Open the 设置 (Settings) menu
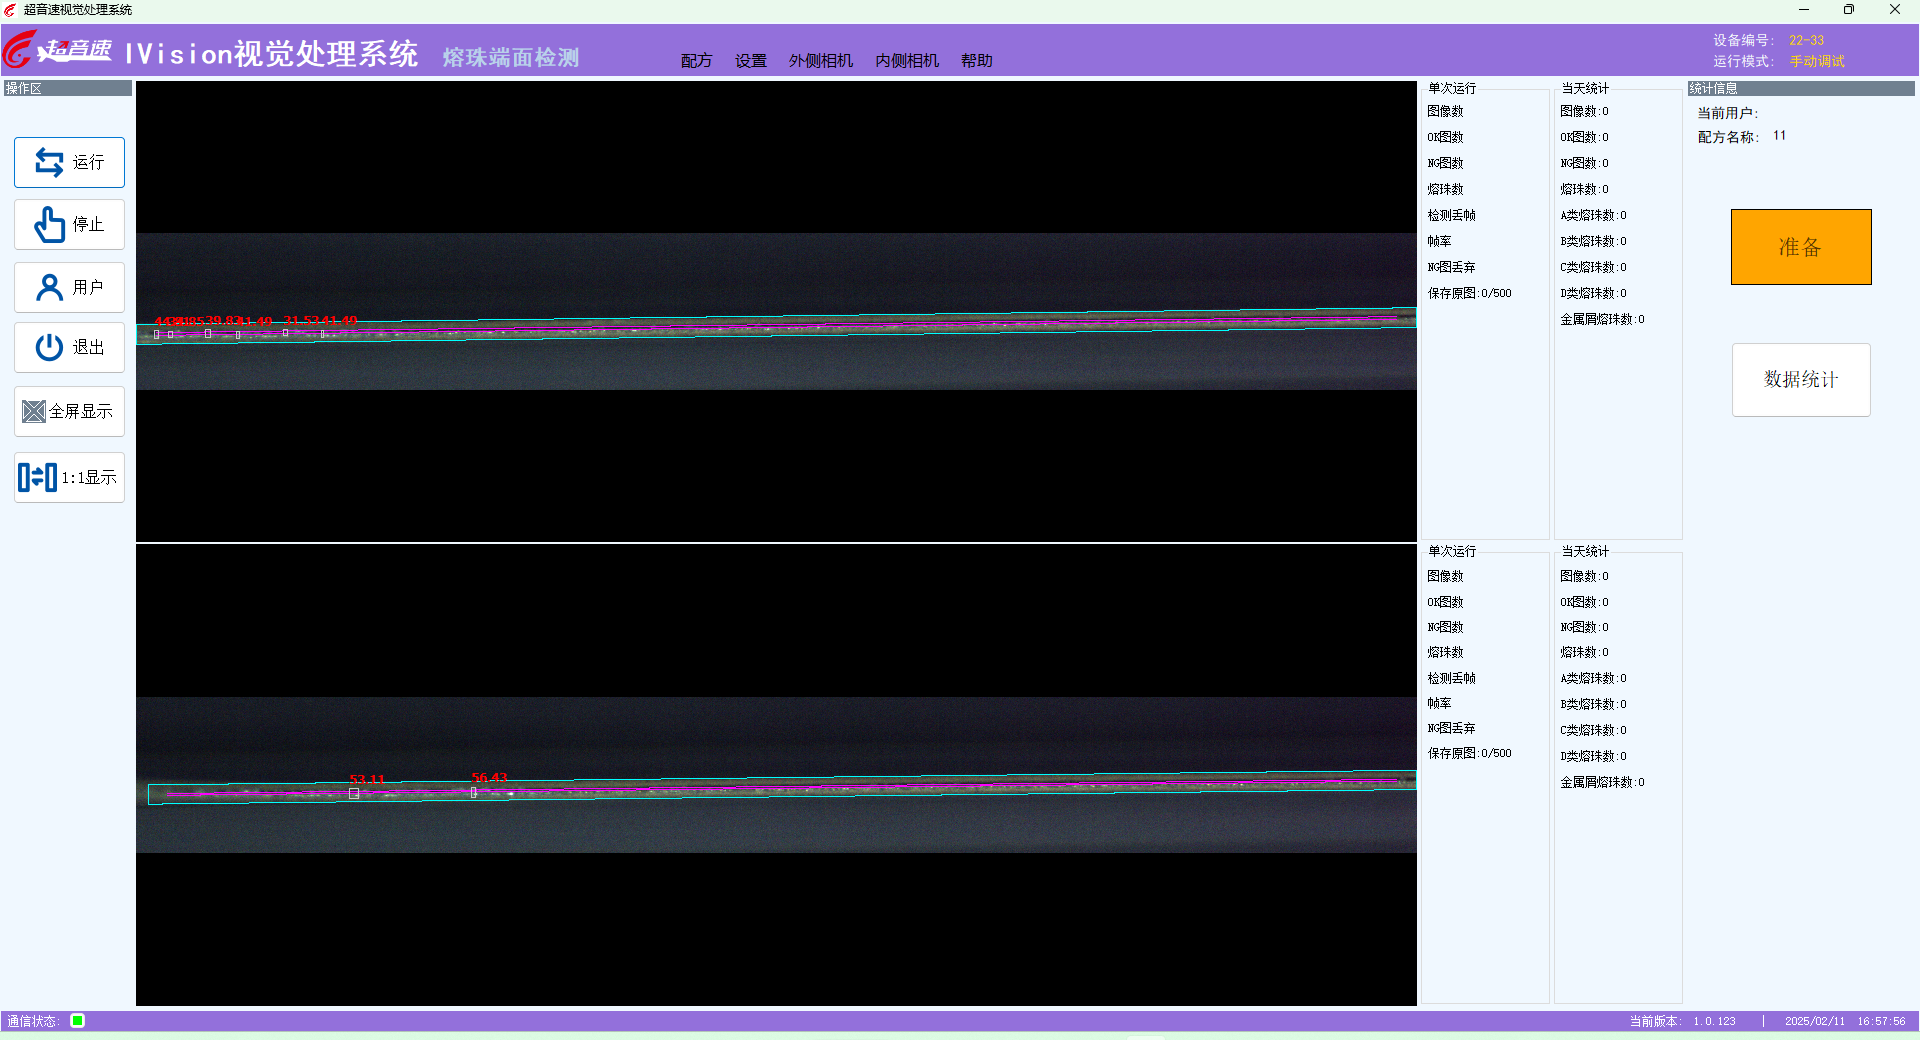Screen dimensions: 1920x1040 pos(750,61)
